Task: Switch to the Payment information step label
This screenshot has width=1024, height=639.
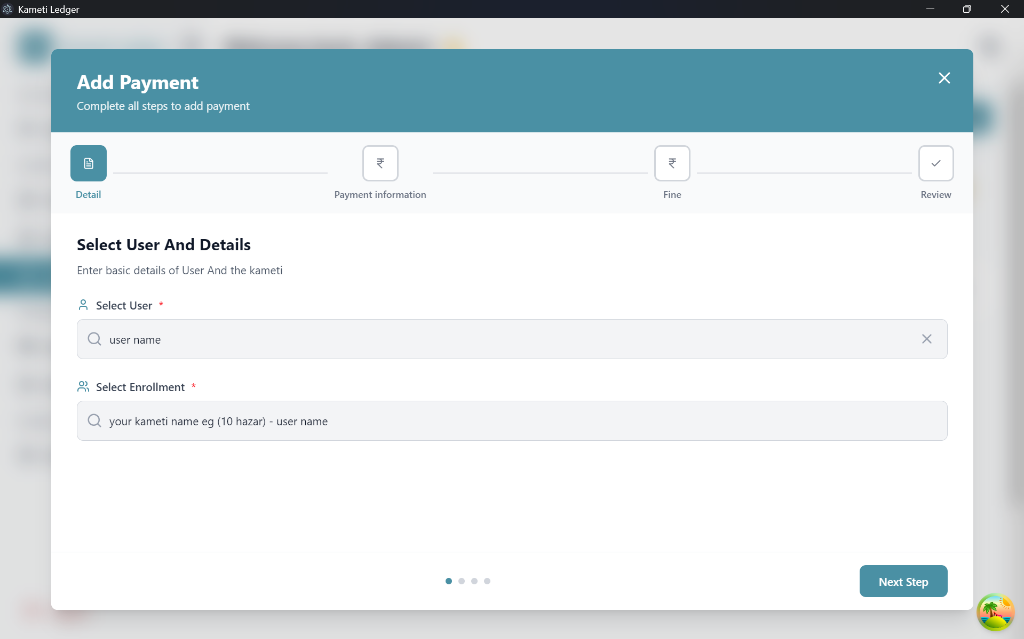Action: pos(380,195)
